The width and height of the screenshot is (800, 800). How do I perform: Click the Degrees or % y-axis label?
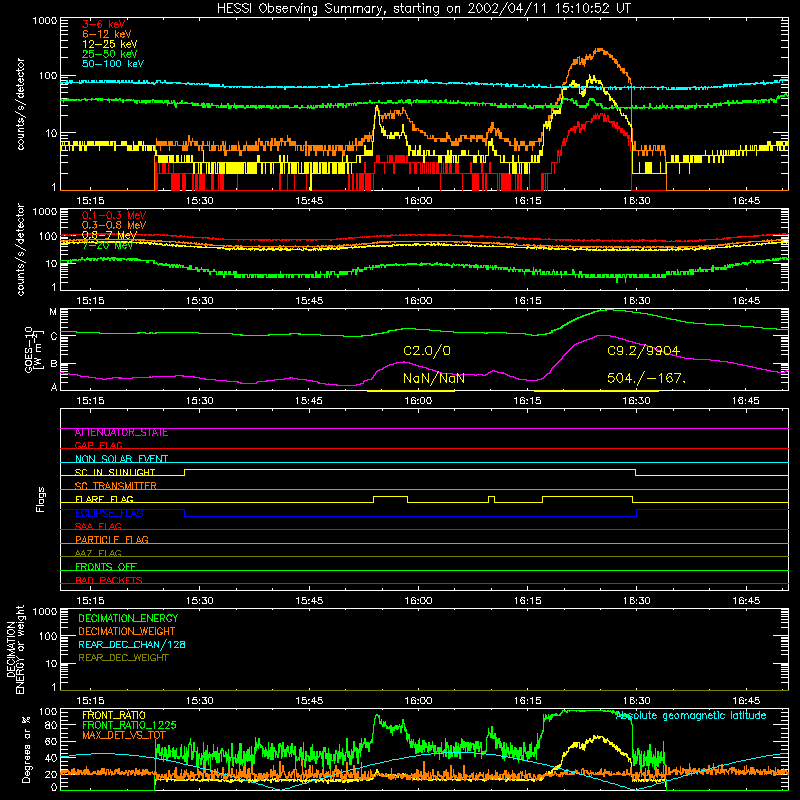click(26, 749)
